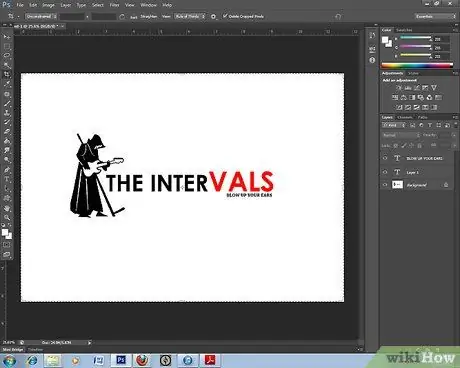Open the Normal blend mode dropdown
The height and width of the screenshot is (368, 460).
coord(401,135)
